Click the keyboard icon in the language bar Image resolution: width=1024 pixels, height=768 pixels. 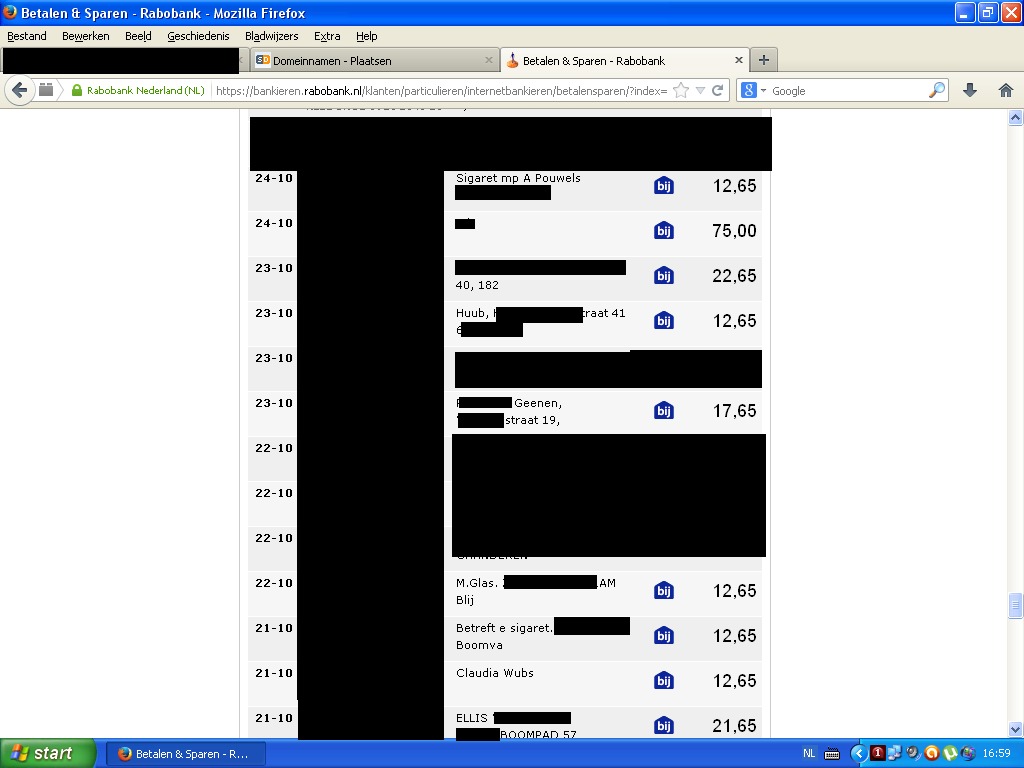tap(832, 754)
